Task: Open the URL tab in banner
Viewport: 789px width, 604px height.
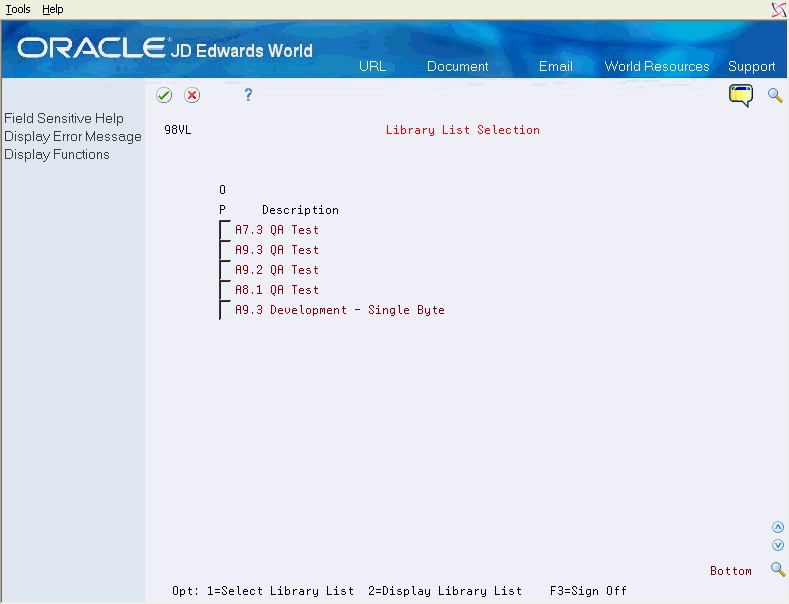Action: (372, 66)
